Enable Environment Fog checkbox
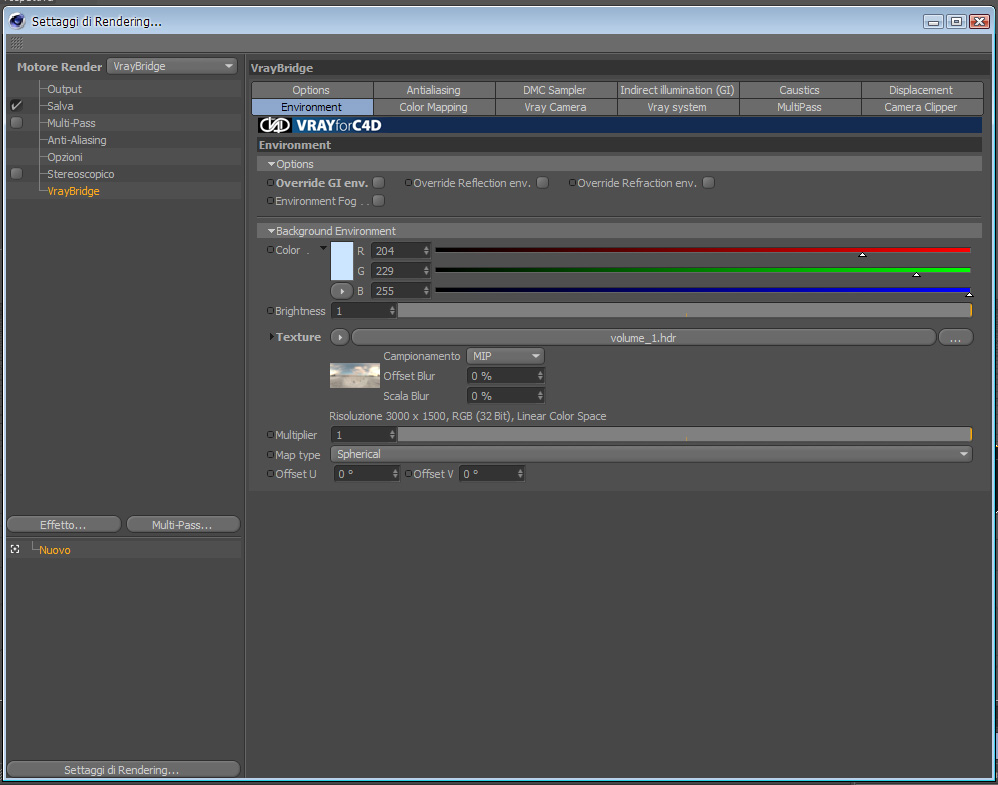 pos(379,201)
